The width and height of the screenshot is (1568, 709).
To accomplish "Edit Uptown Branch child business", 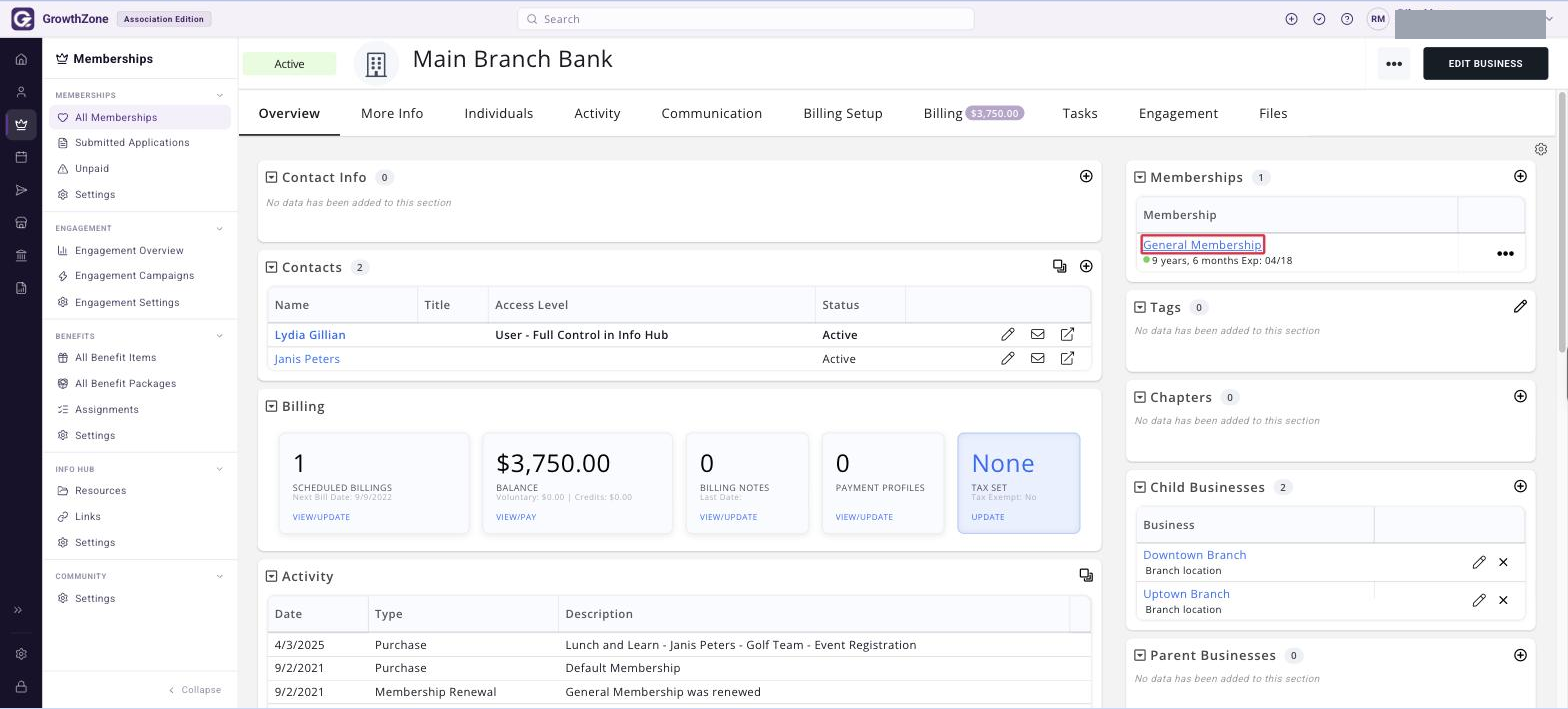I will click(x=1479, y=600).
